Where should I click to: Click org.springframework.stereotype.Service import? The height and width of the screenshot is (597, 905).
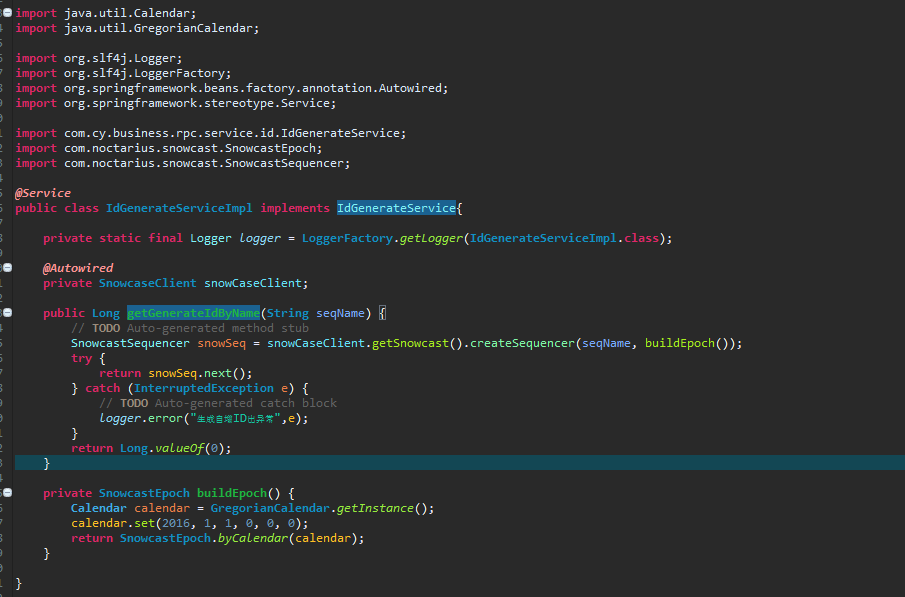click(197, 103)
